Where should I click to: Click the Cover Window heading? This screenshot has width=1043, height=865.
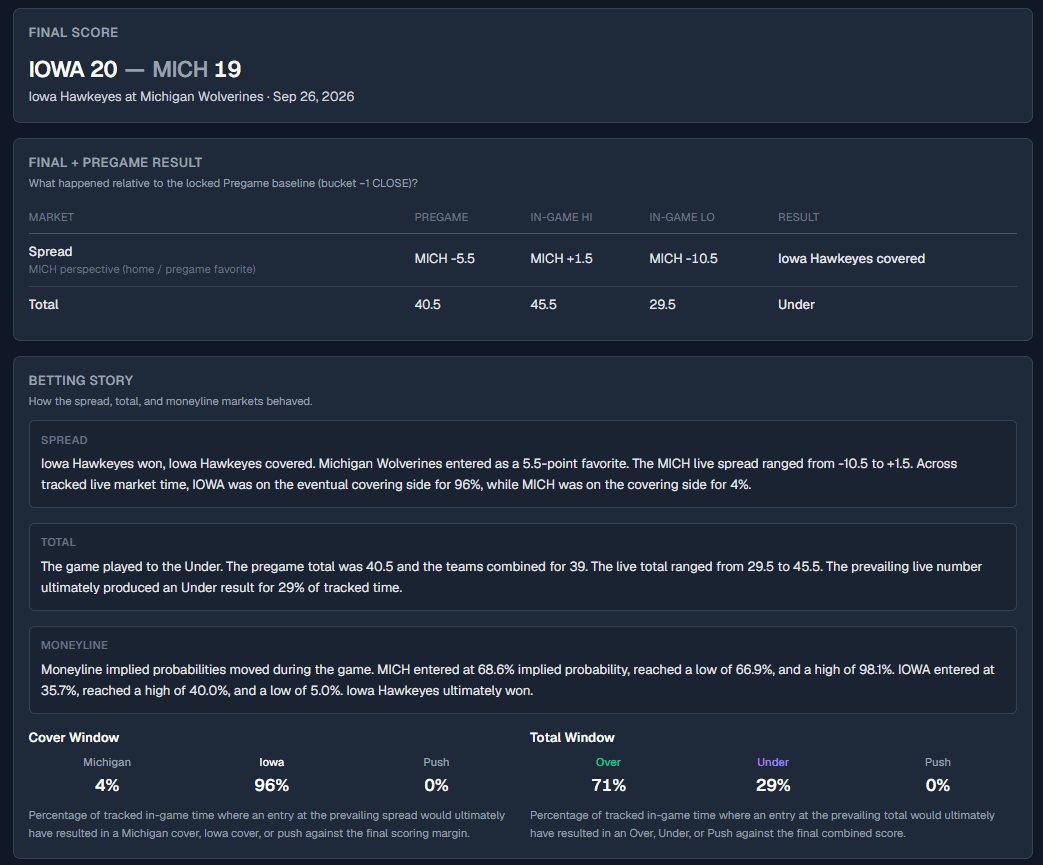(74, 737)
